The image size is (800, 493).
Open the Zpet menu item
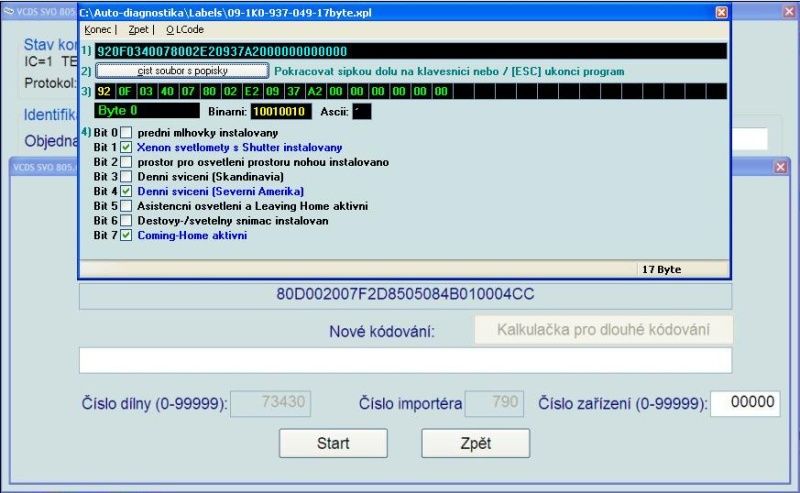pos(139,30)
